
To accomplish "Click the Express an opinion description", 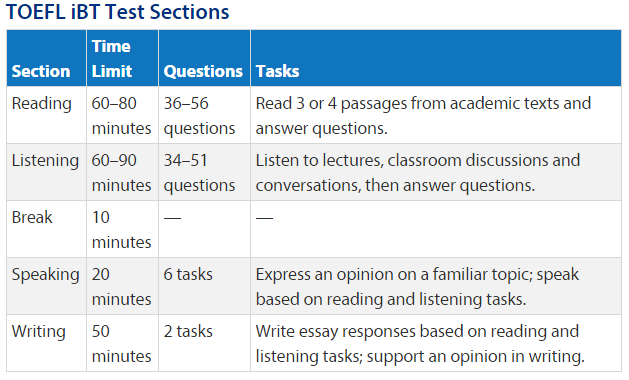I will point(417,287).
